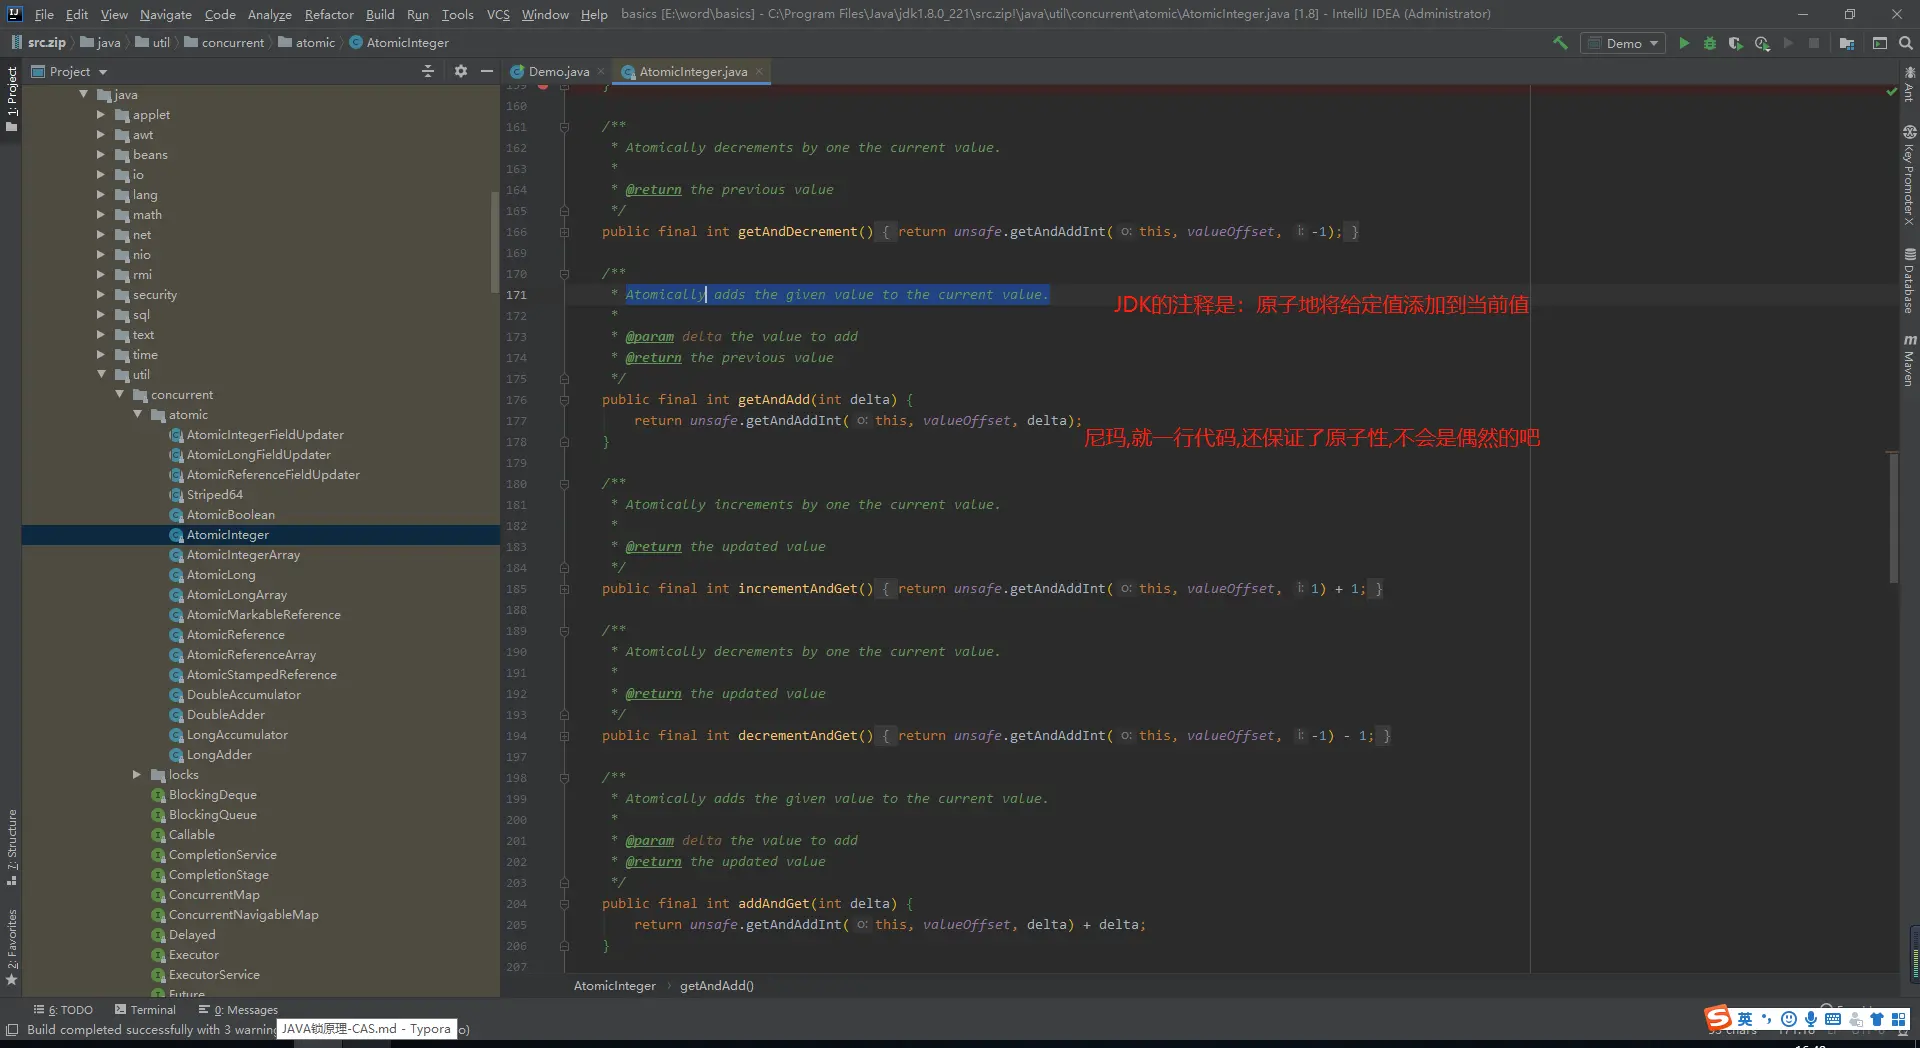
Task: Click the AtomicInteger class icon in tree
Action: coord(176,535)
